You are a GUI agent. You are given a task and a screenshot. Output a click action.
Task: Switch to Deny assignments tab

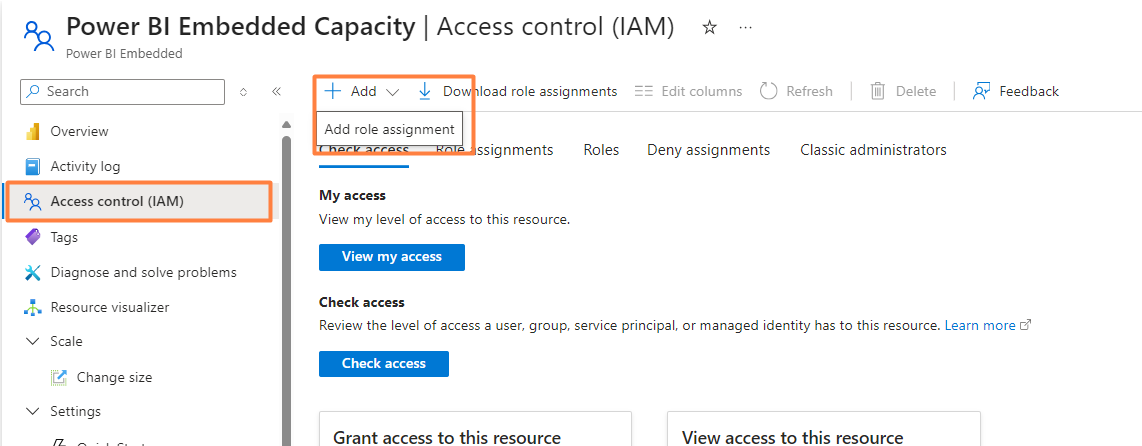(x=708, y=150)
